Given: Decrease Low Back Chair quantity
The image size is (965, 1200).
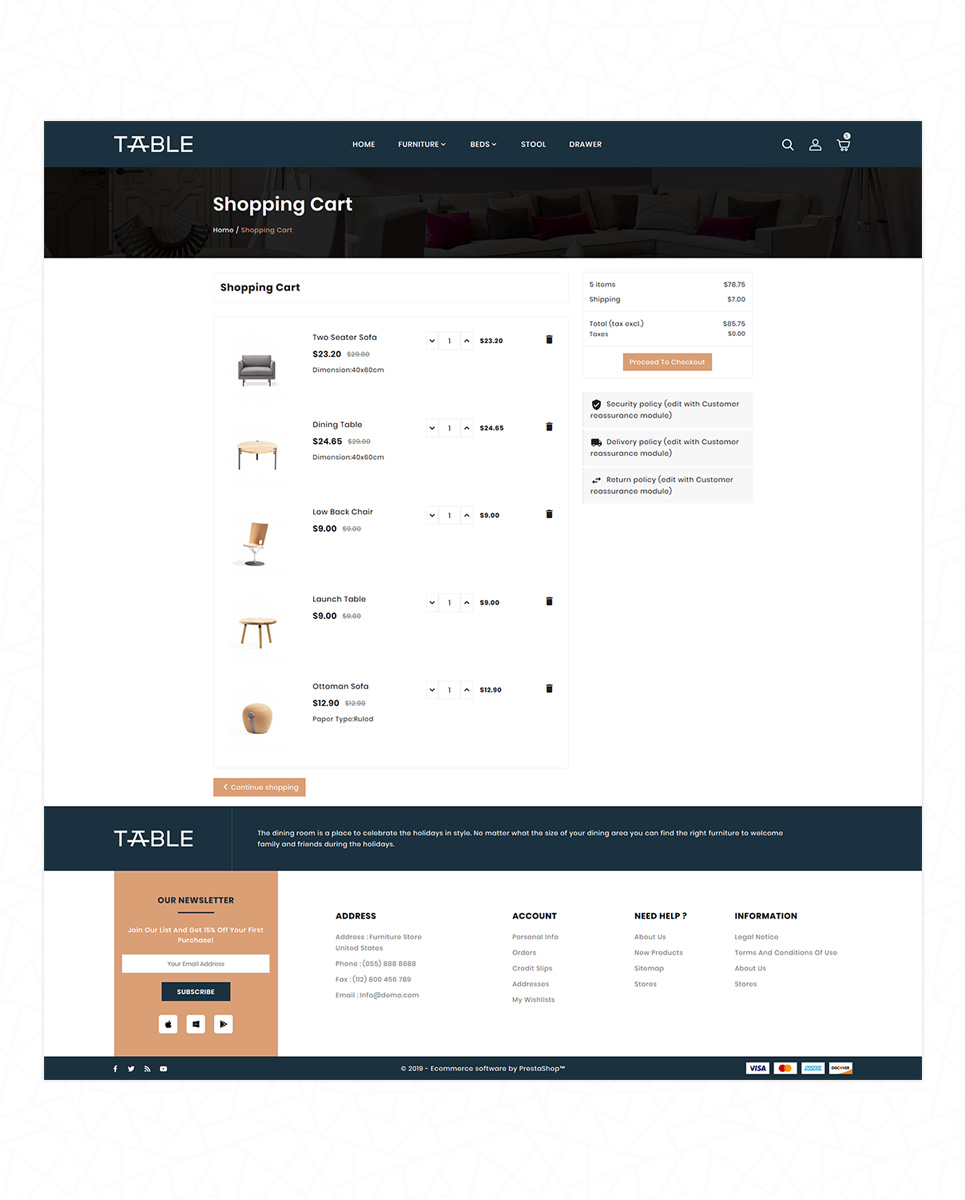Looking at the screenshot, I should point(432,515).
